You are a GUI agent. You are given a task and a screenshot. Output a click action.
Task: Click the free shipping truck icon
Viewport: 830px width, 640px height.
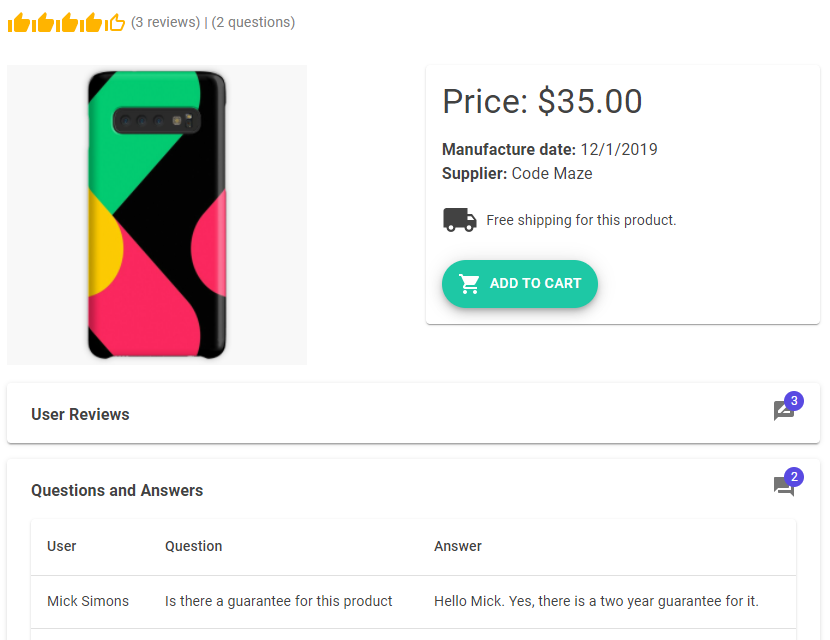click(459, 220)
